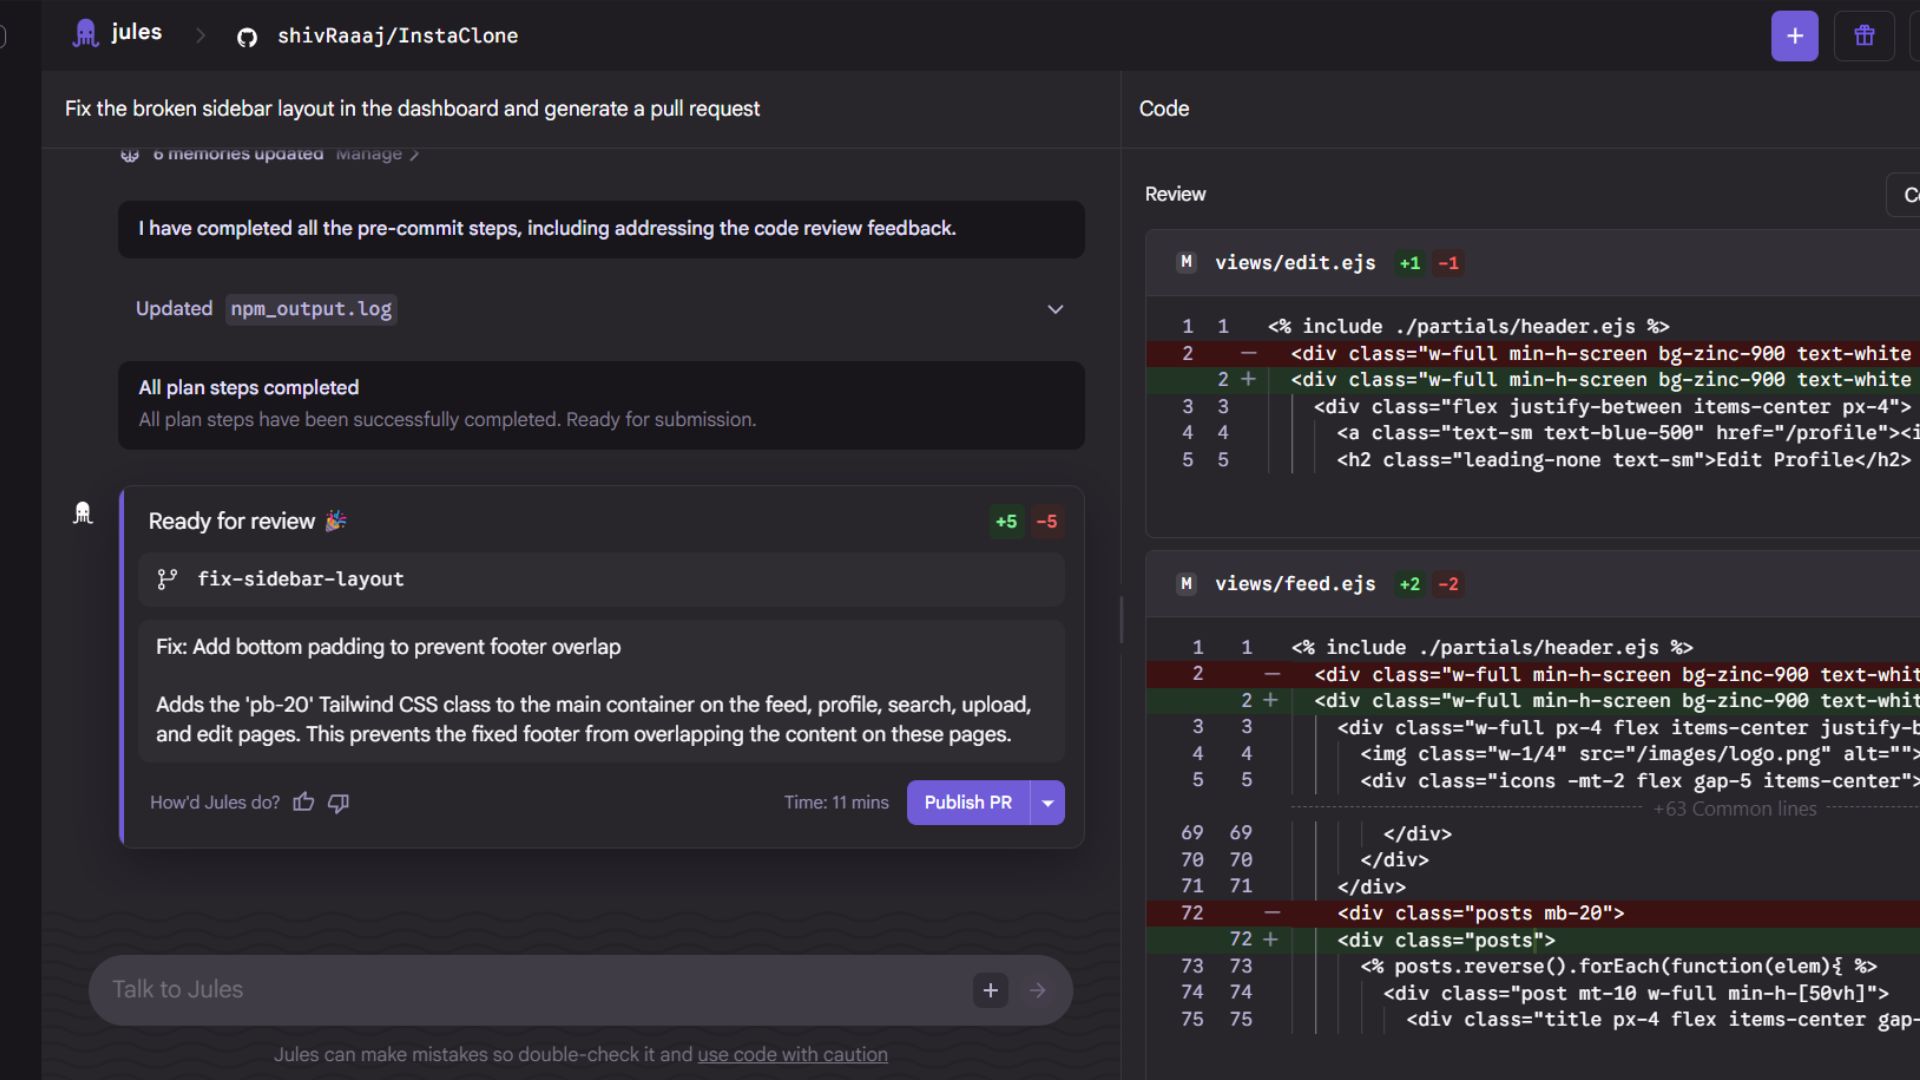Open the use code with caution link
1920x1080 pixels.
pos(792,1054)
